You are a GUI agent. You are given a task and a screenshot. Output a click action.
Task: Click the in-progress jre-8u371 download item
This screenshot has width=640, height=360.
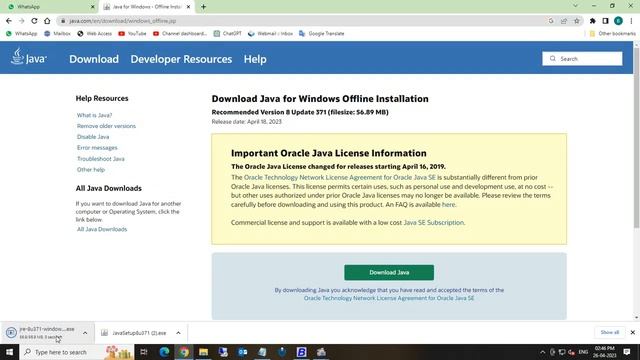[41, 333]
